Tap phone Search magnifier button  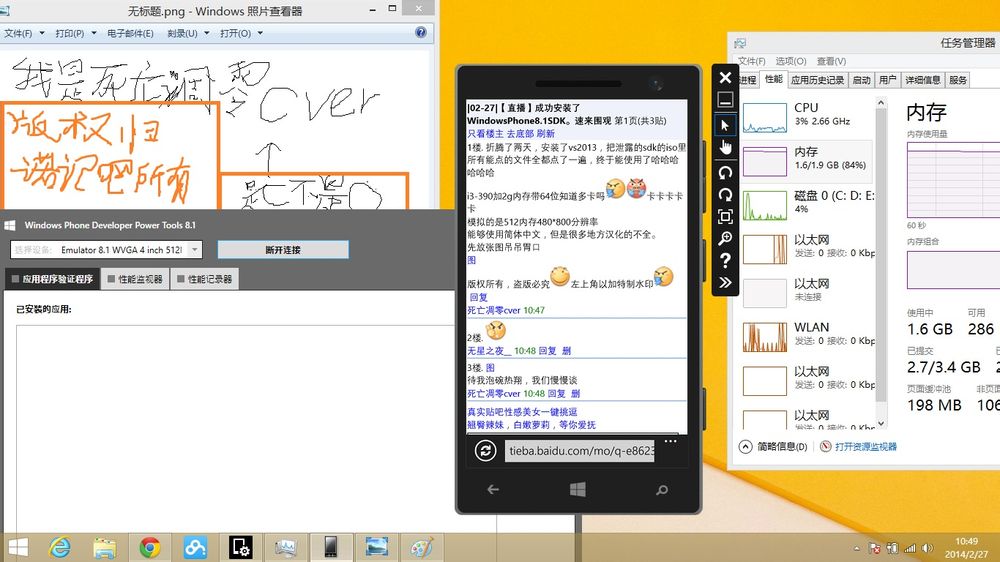coord(662,490)
